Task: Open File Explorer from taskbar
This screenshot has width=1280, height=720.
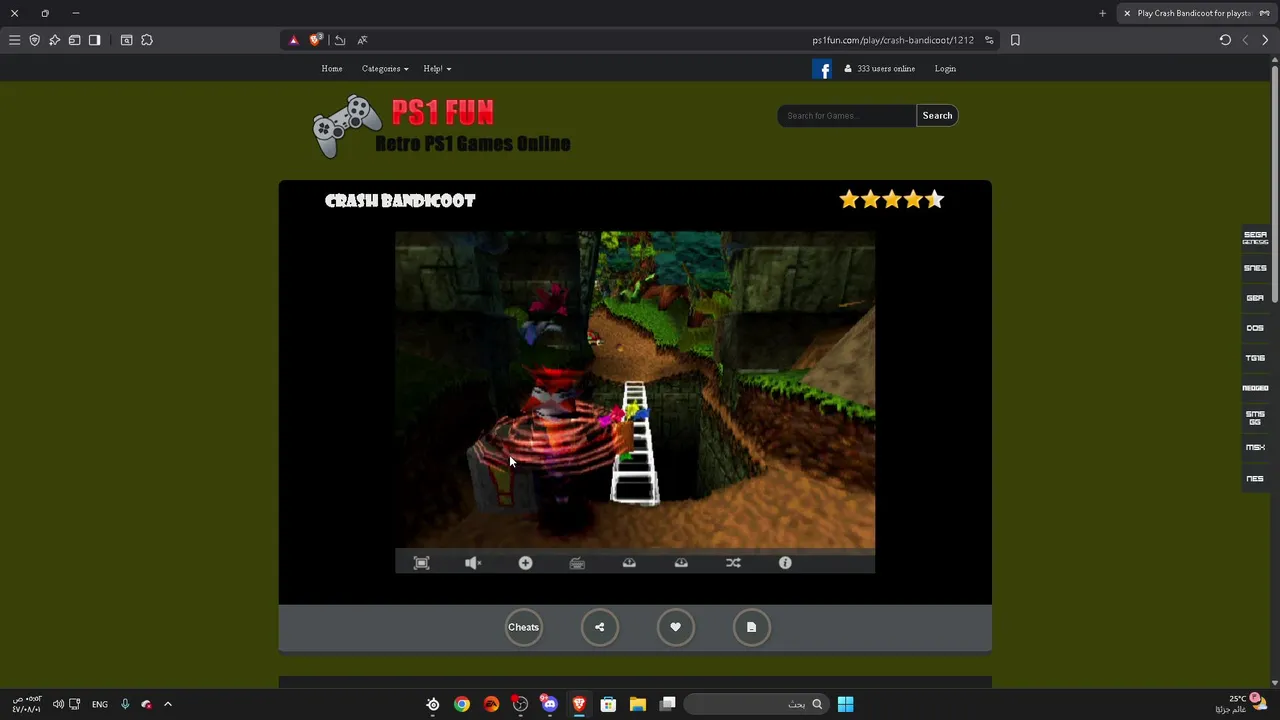Action: tap(637, 704)
